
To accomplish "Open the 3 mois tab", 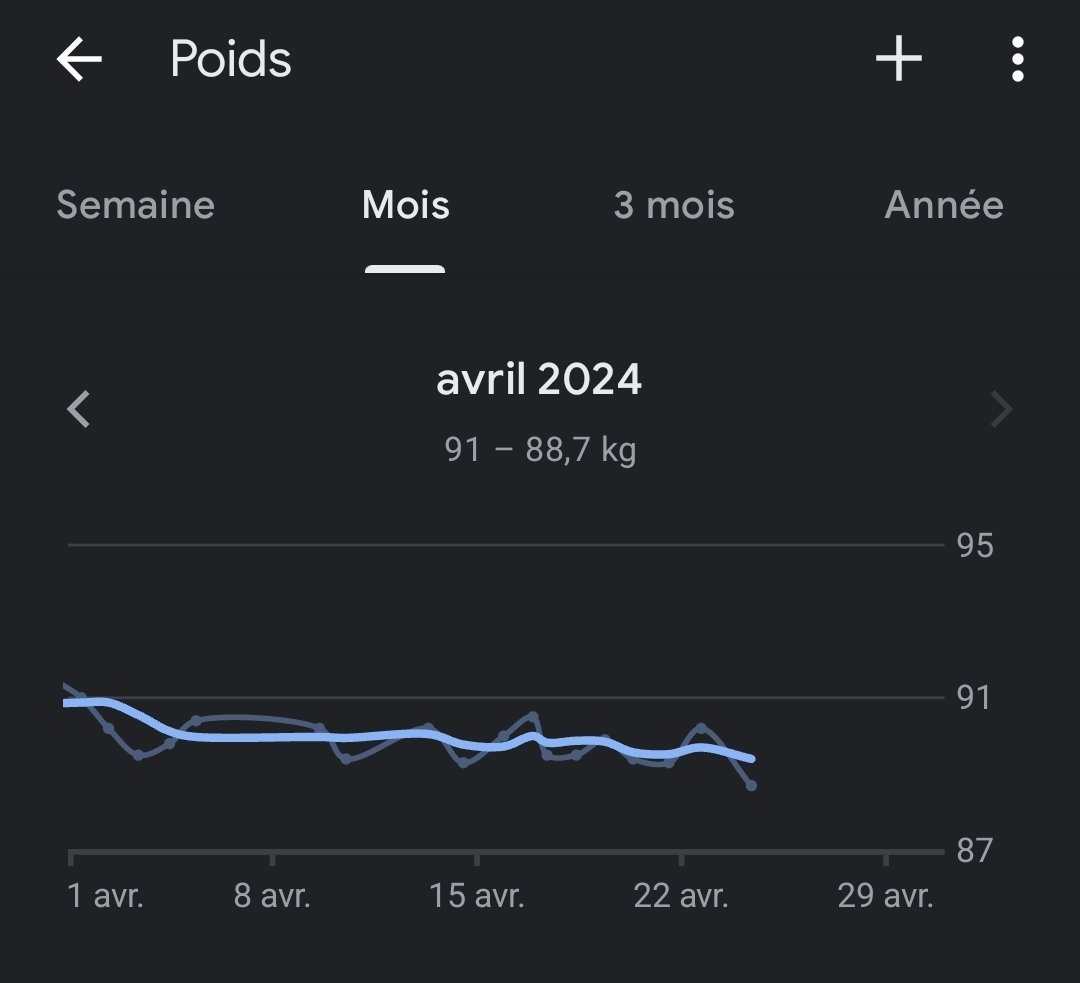I will pyautogui.click(x=674, y=205).
